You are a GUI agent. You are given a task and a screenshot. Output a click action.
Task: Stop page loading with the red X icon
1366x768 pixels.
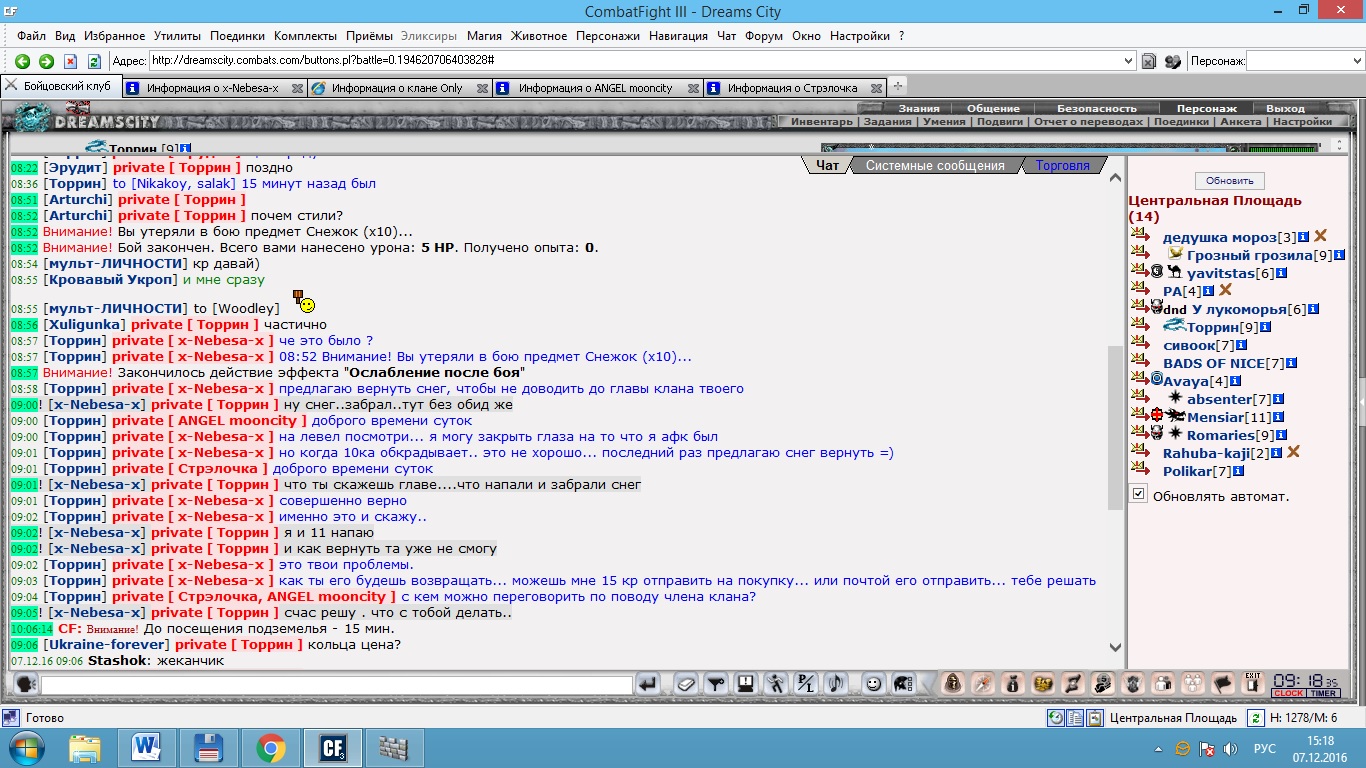70,61
